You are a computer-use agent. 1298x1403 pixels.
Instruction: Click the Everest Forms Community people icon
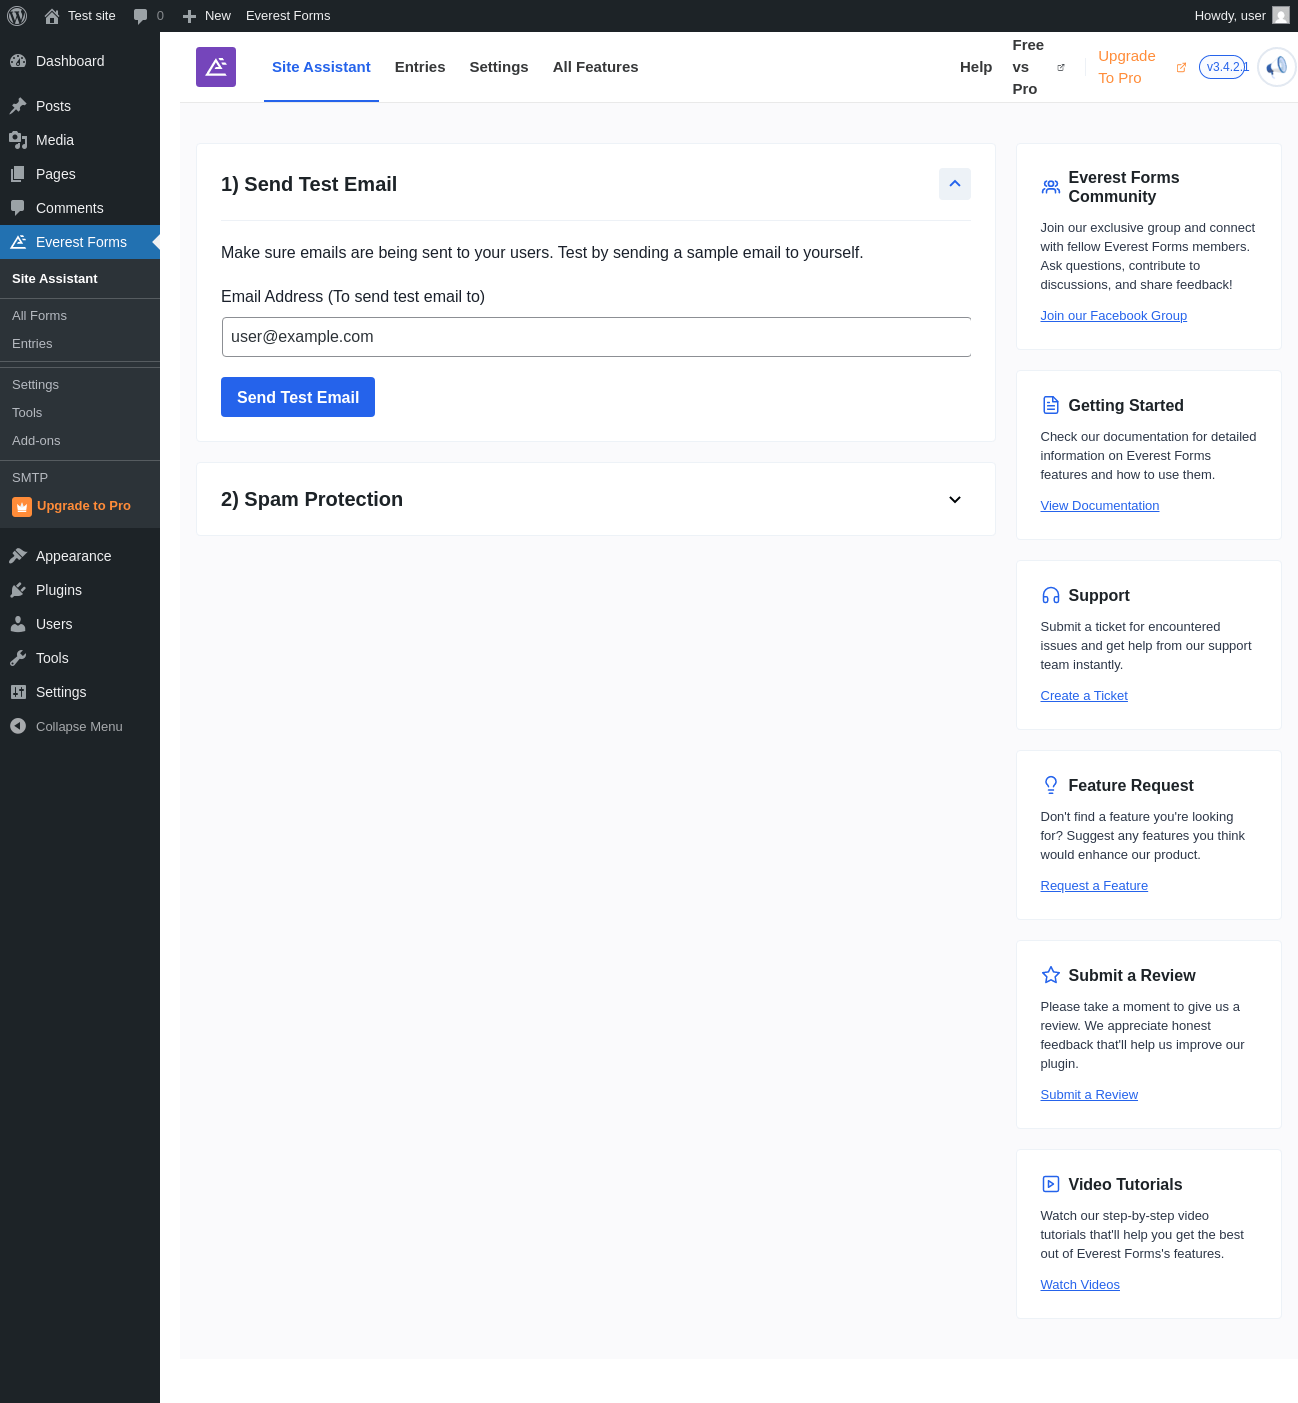click(x=1051, y=187)
